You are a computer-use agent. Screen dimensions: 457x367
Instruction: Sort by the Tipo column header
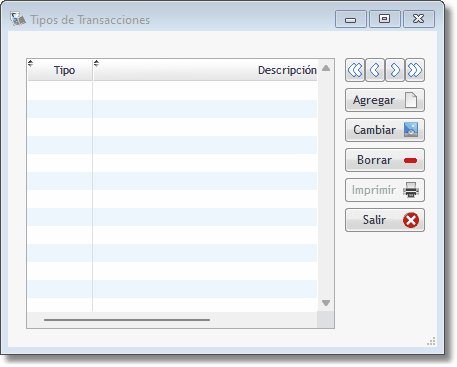(60, 70)
